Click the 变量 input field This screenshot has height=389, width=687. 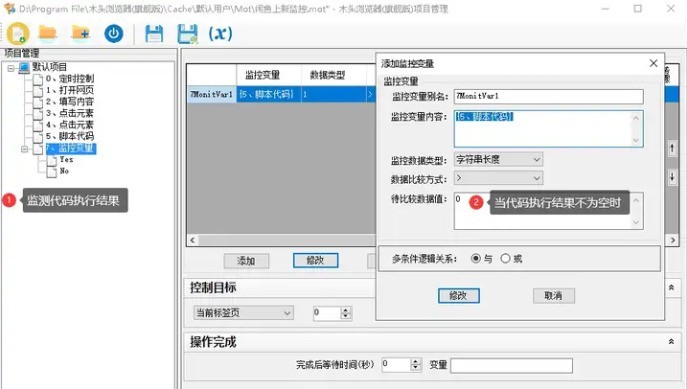pyautogui.click(x=511, y=366)
